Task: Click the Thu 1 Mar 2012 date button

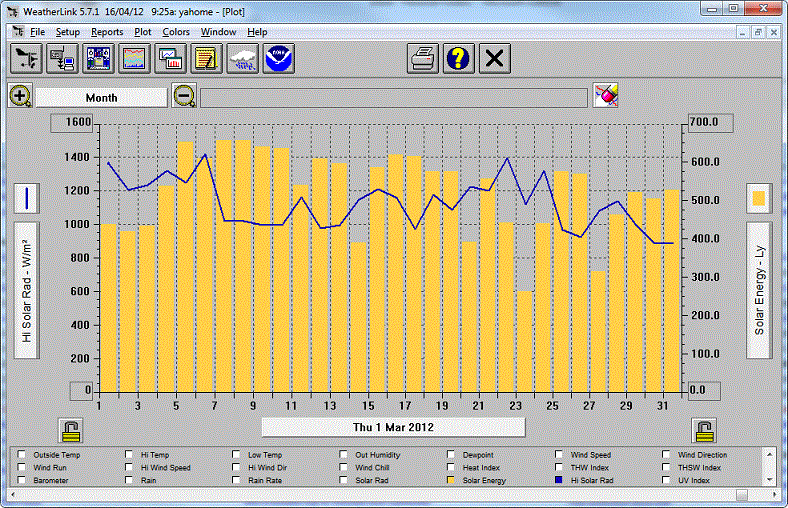Action: click(x=393, y=427)
